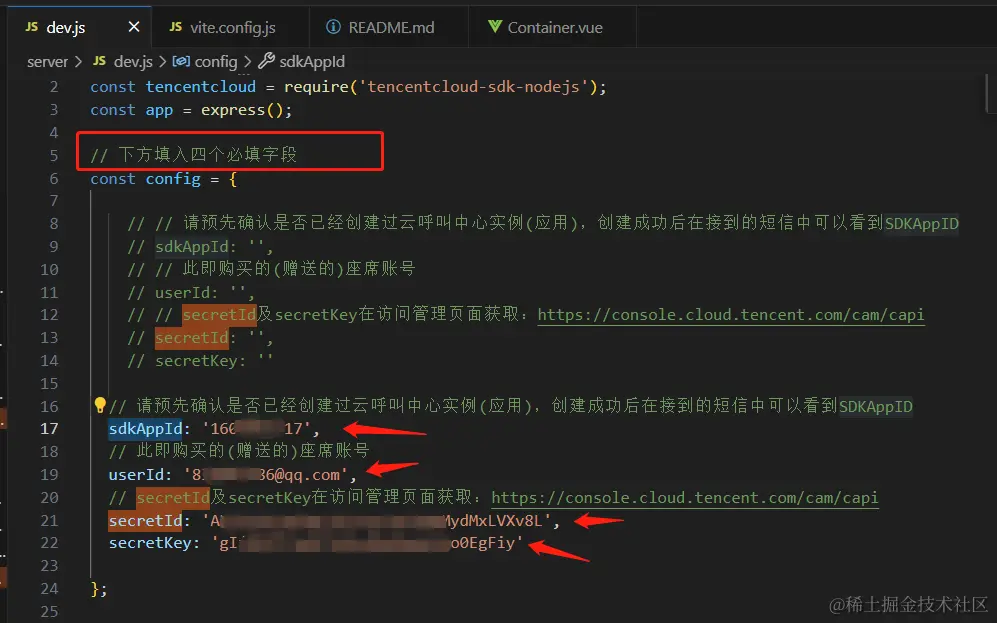
Task: Click 'tencentcloud-sdk-nodejs' string on line 2
Action: (474, 86)
